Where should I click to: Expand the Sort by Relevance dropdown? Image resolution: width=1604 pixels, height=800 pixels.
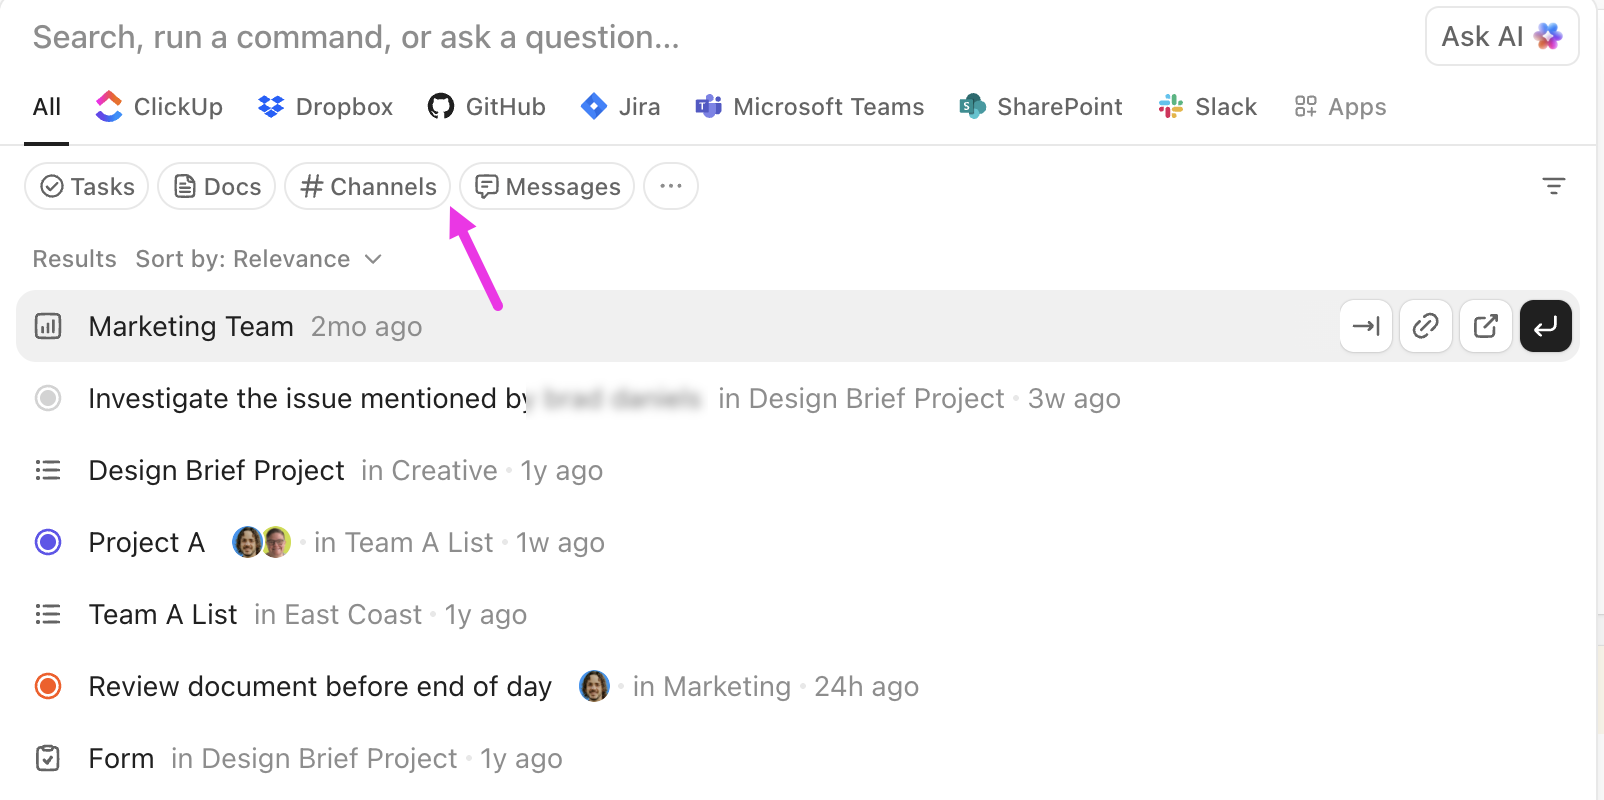click(259, 259)
